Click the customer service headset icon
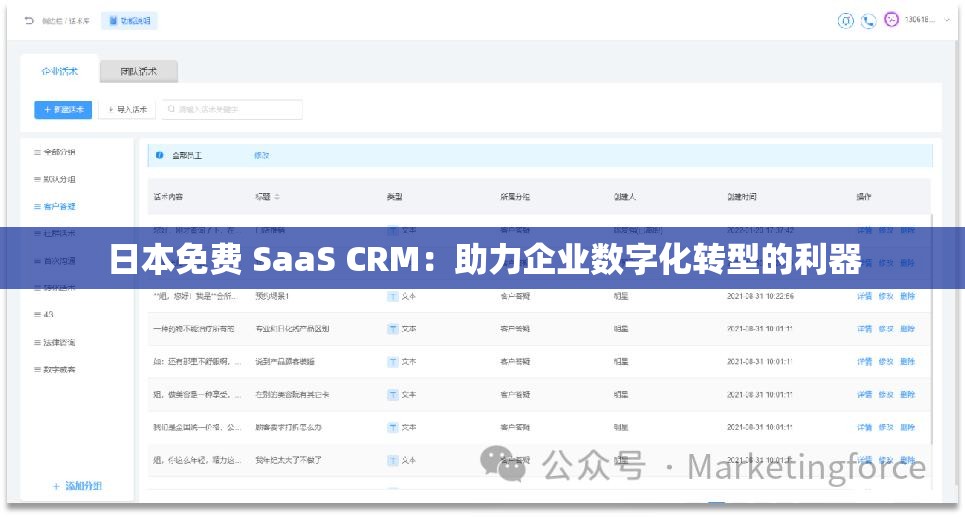The image size is (965, 517). [x=846, y=21]
